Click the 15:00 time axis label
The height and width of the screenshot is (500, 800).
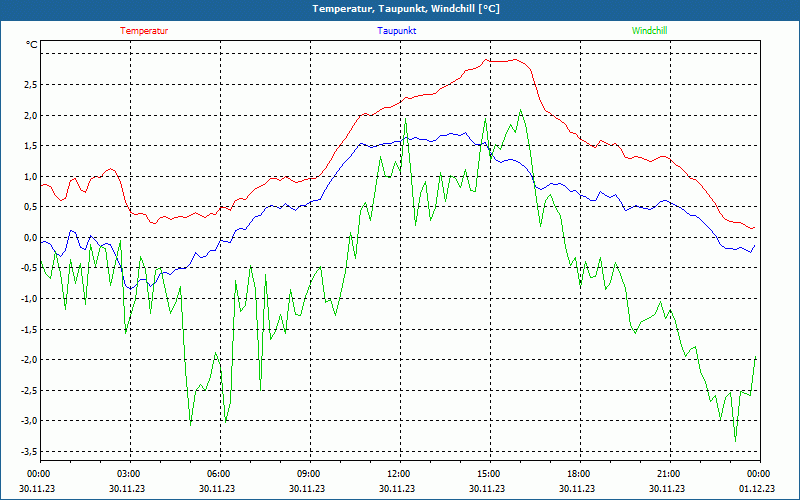click(488, 474)
